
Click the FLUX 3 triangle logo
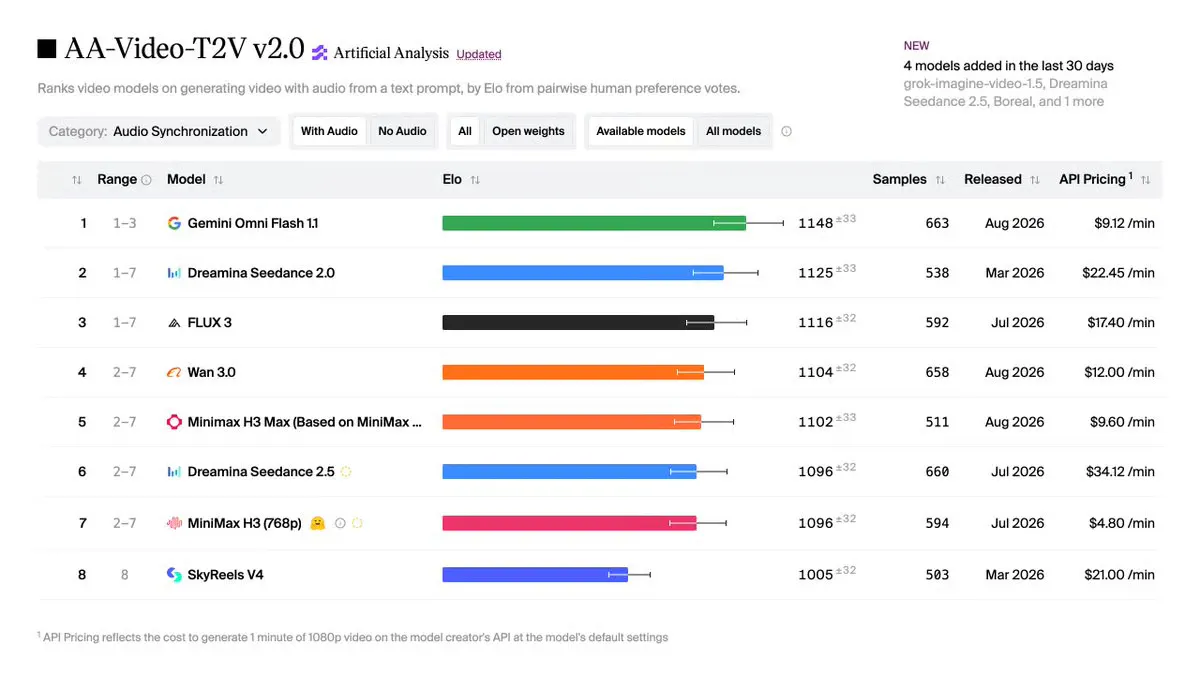[x=174, y=323]
